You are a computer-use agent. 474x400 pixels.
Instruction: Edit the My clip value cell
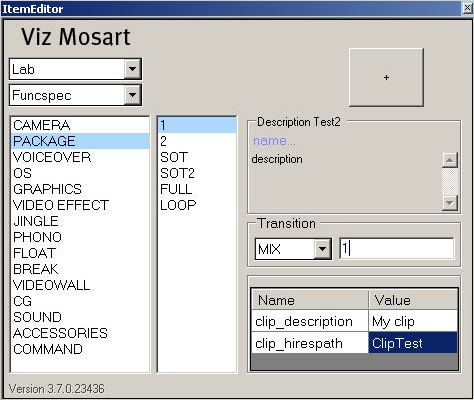click(x=413, y=321)
